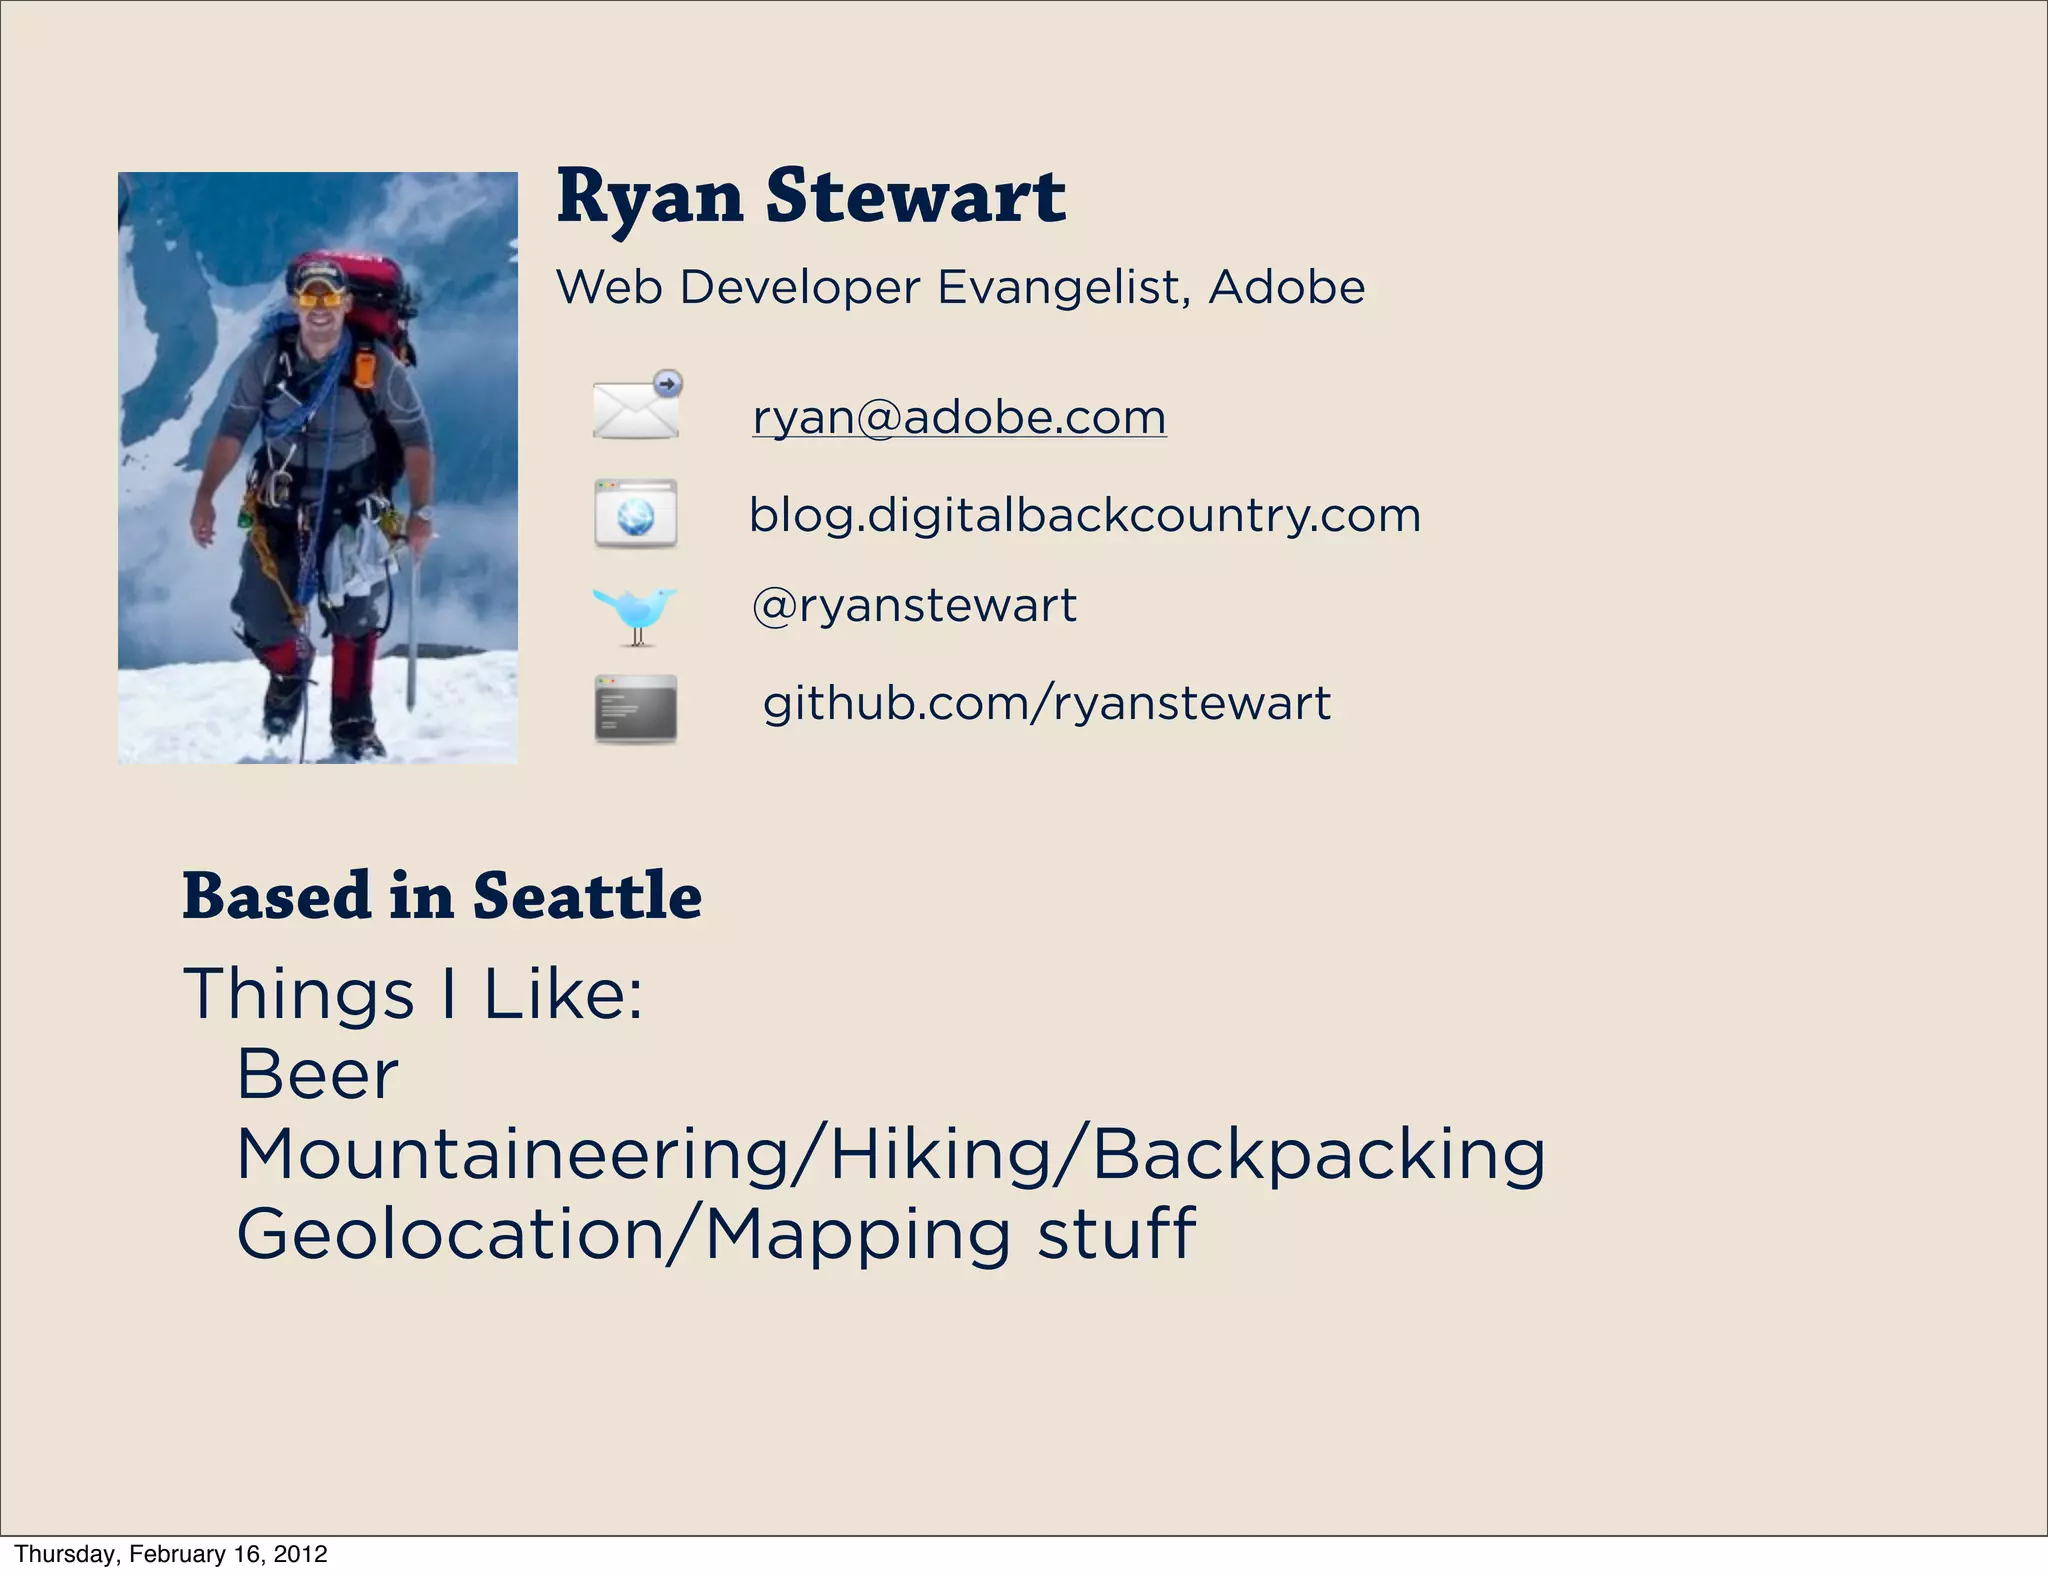Click the dark terminal window icon
The width and height of the screenshot is (2048, 1576).
635,708
